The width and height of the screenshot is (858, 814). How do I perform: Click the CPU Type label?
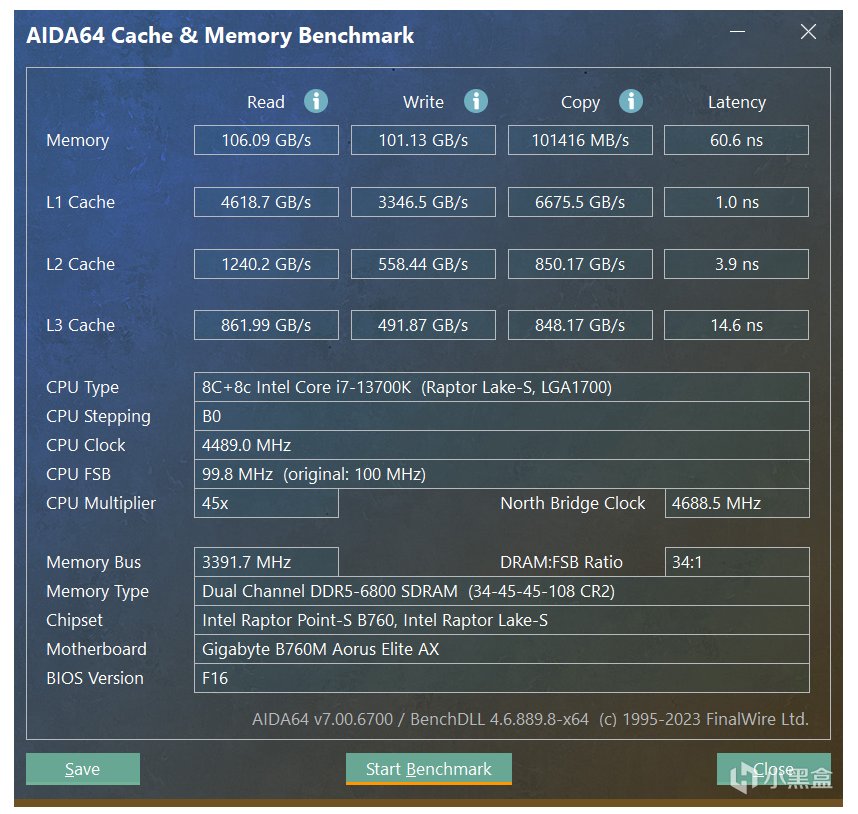(x=82, y=388)
